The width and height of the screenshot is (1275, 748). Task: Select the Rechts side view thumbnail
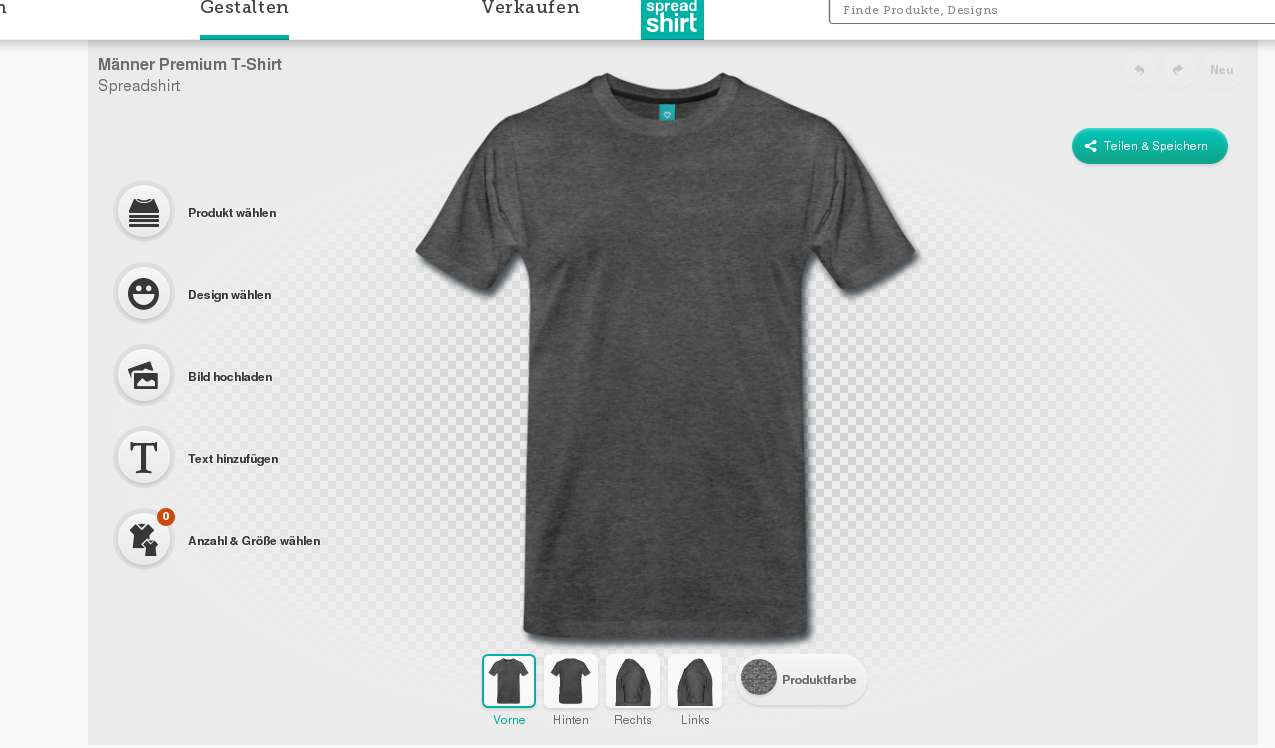pyautogui.click(x=633, y=681)
